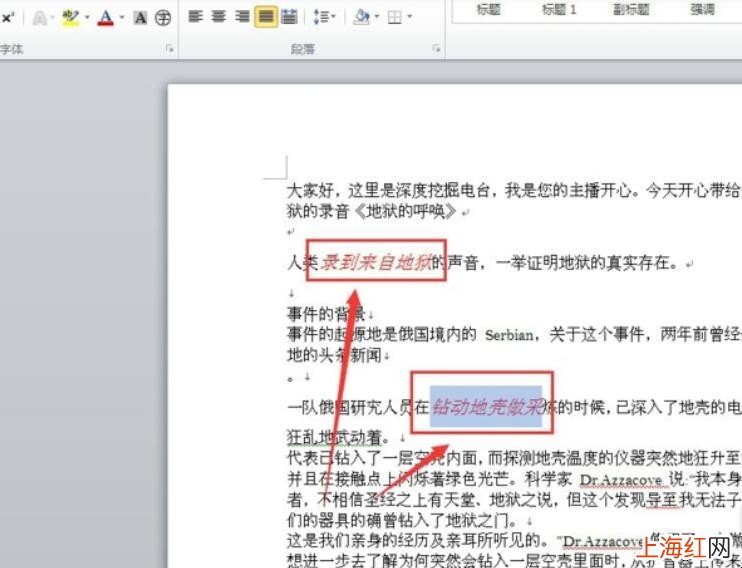Click the paragraph shading paint bucket
The image size is (742, 568).
(362, 18)
